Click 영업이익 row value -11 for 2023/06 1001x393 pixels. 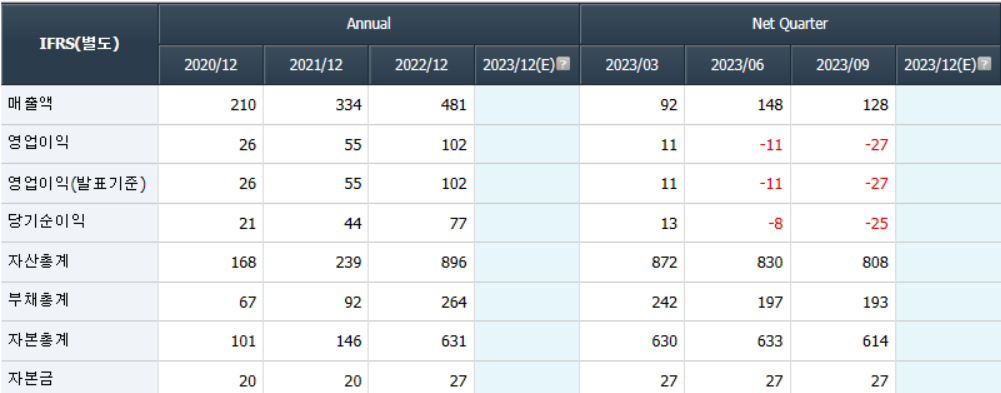tap(771, 145)
